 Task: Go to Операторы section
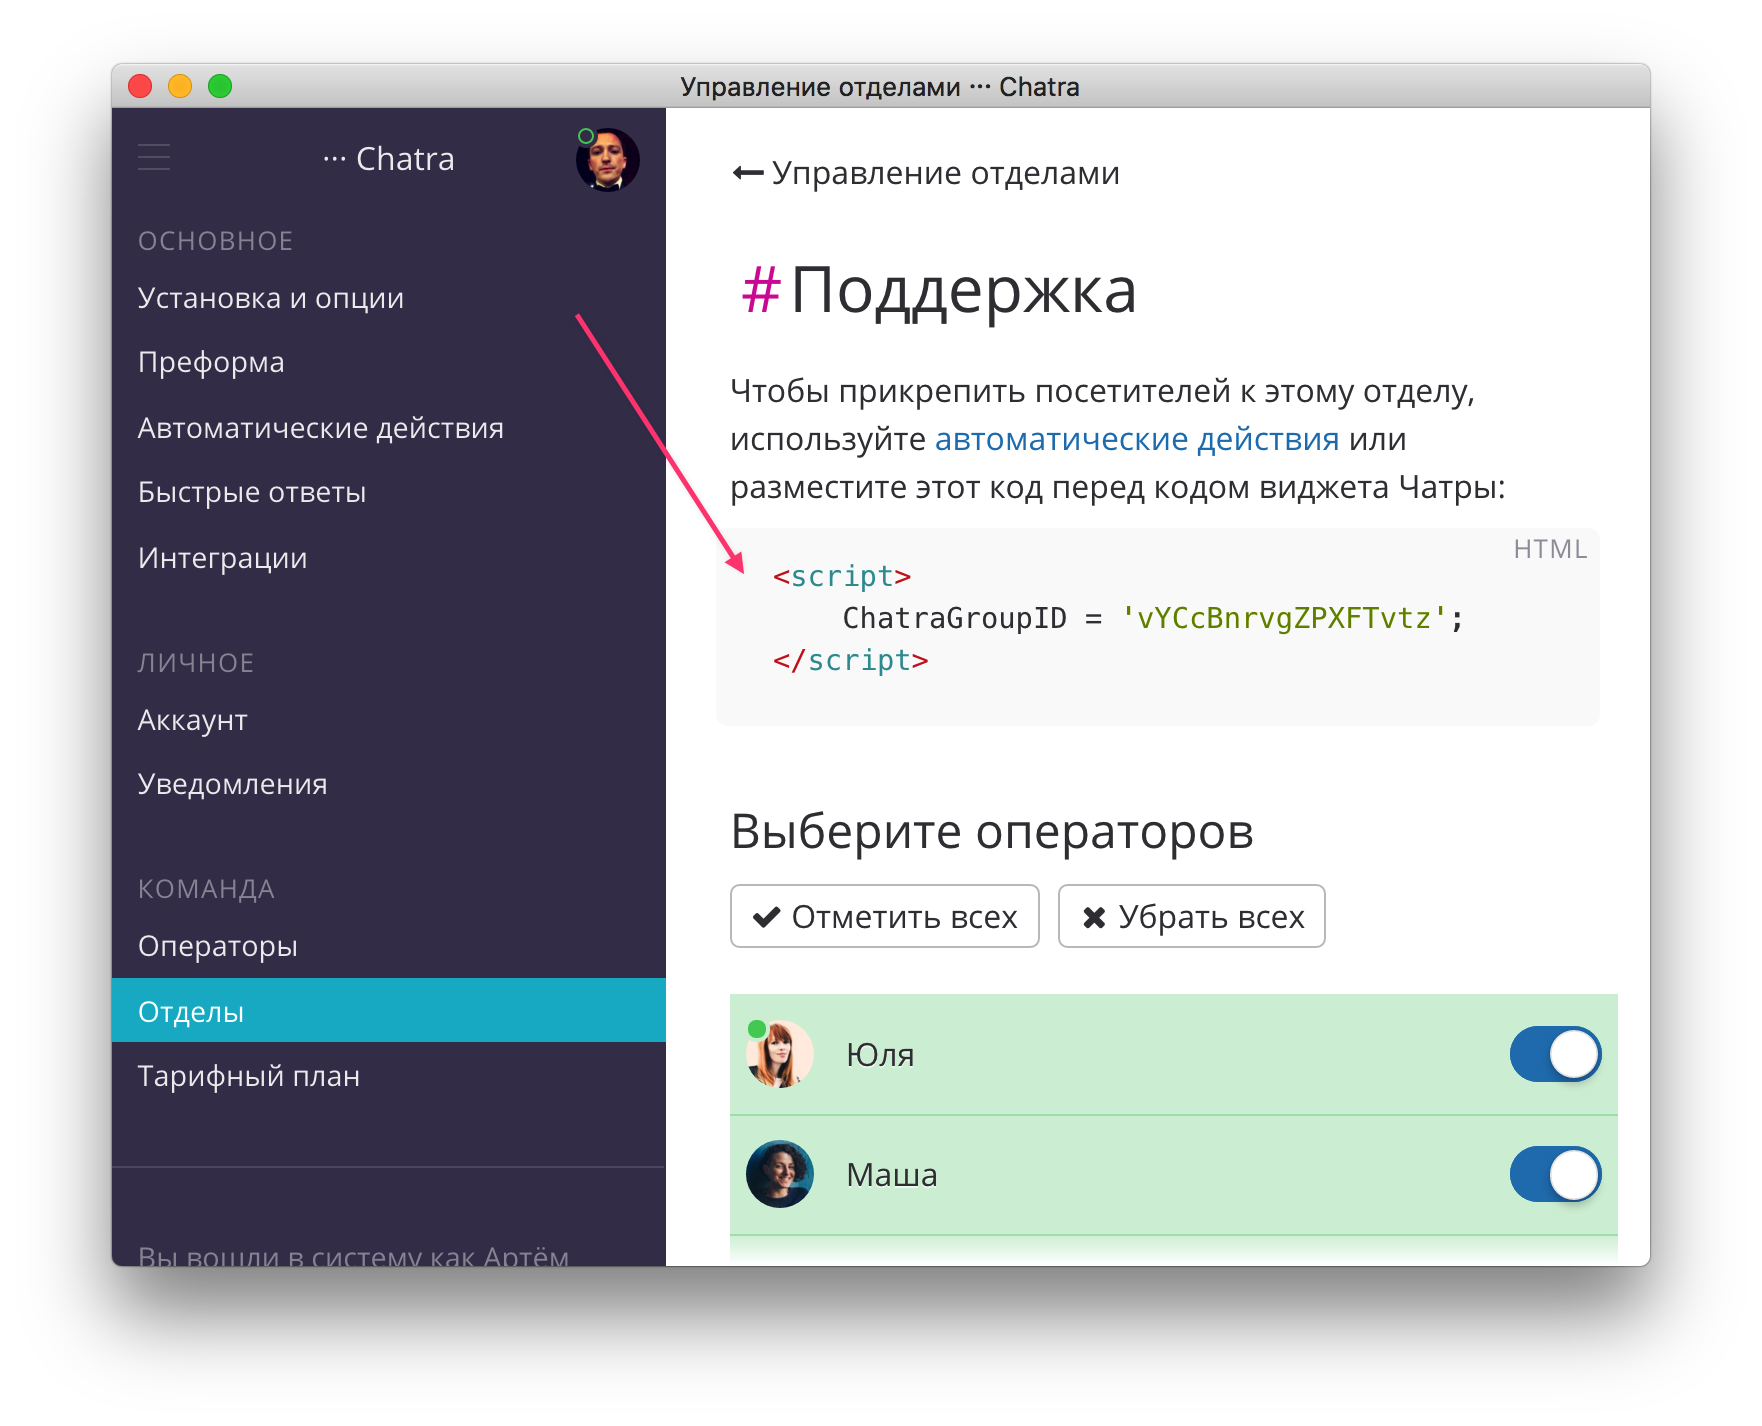218,946
